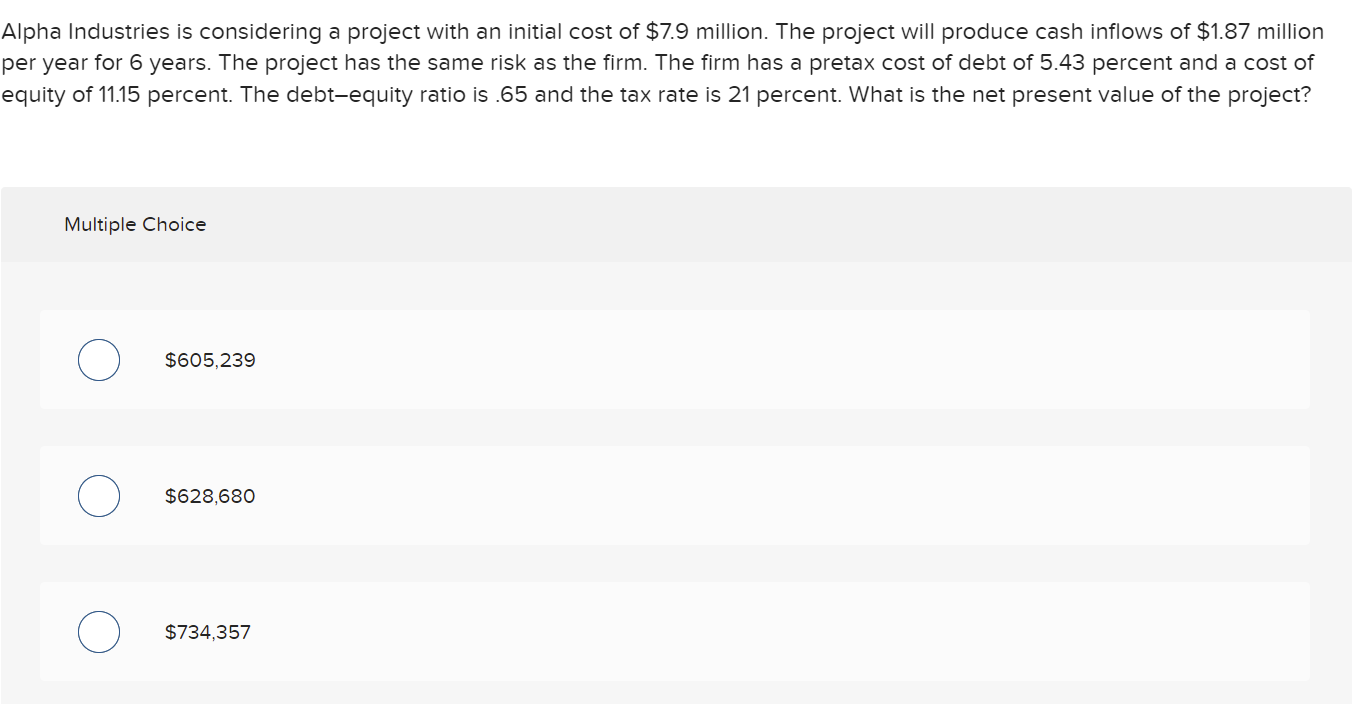Select the answer row containing $605,239
1368x704 pixels.
(x=675, y=360)
